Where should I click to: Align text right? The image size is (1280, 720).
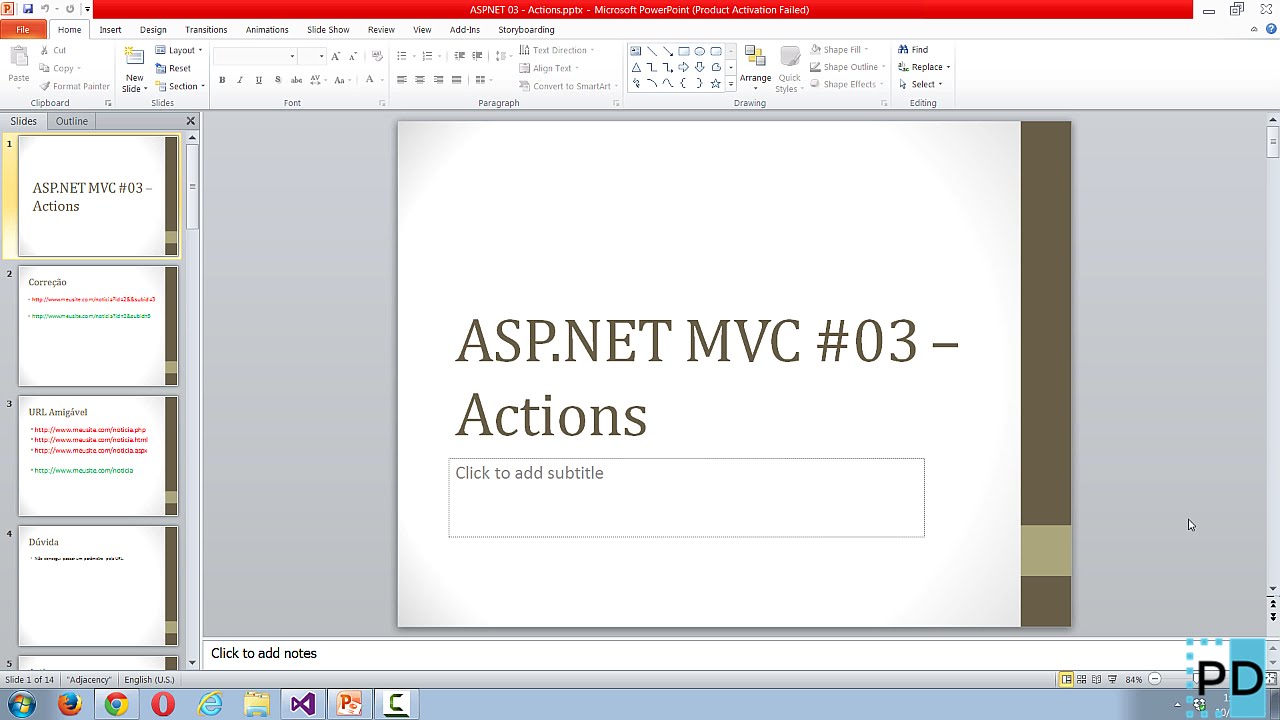(438, 80)
